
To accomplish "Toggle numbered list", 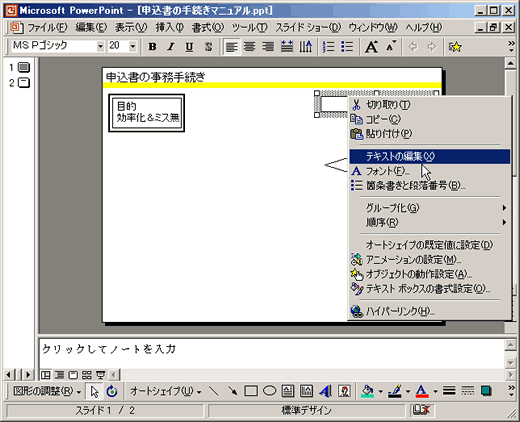I will pos(329,47).
